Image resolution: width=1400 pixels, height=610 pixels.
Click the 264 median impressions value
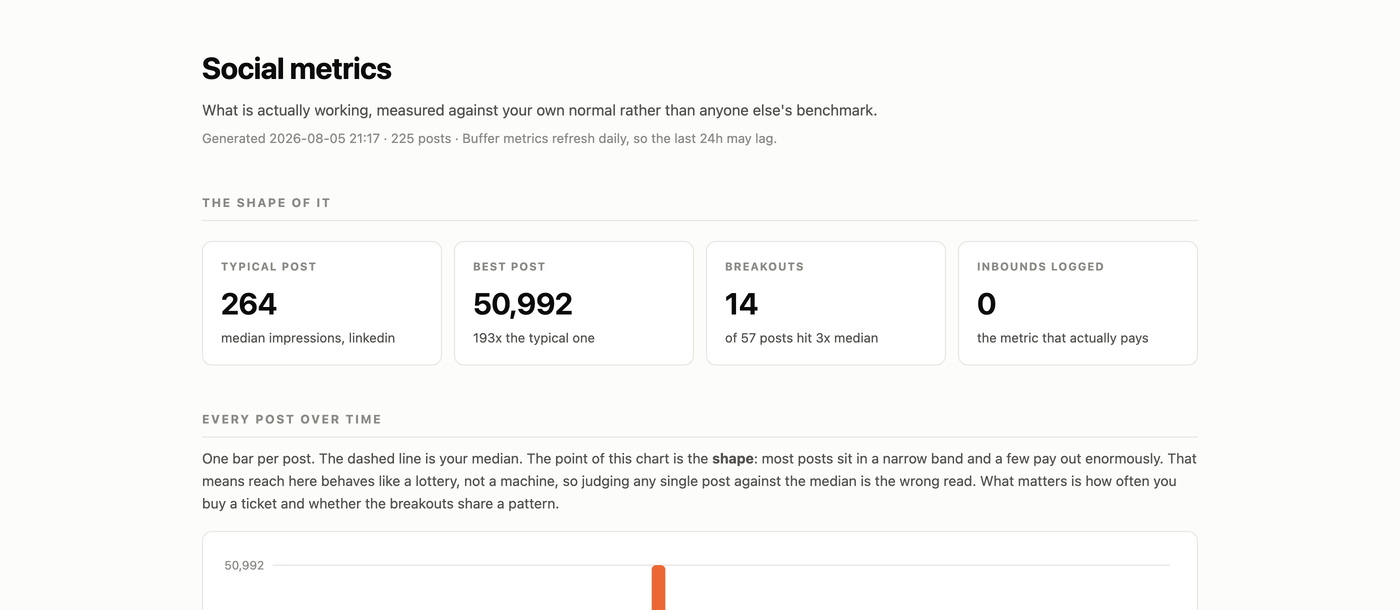click(249, 304)
